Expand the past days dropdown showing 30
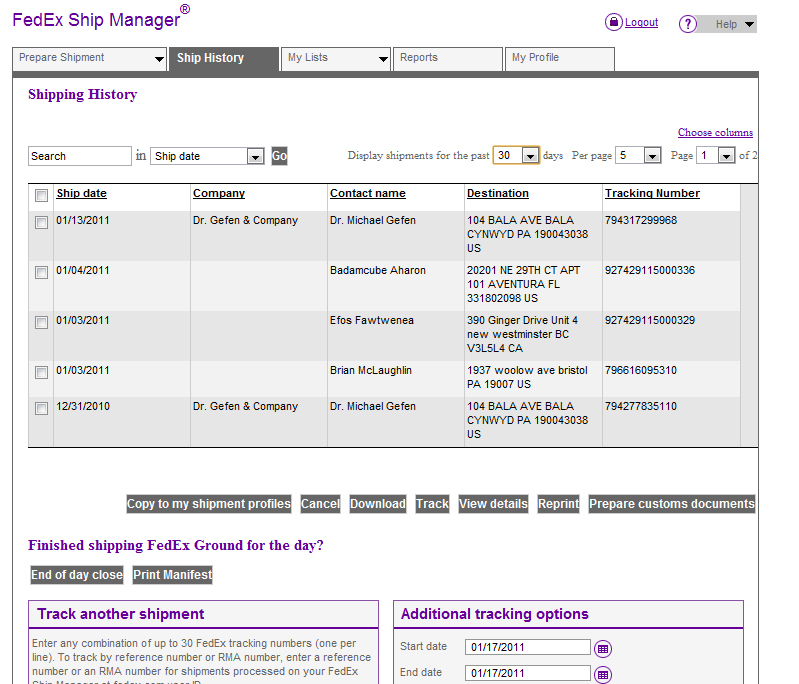 530,156
